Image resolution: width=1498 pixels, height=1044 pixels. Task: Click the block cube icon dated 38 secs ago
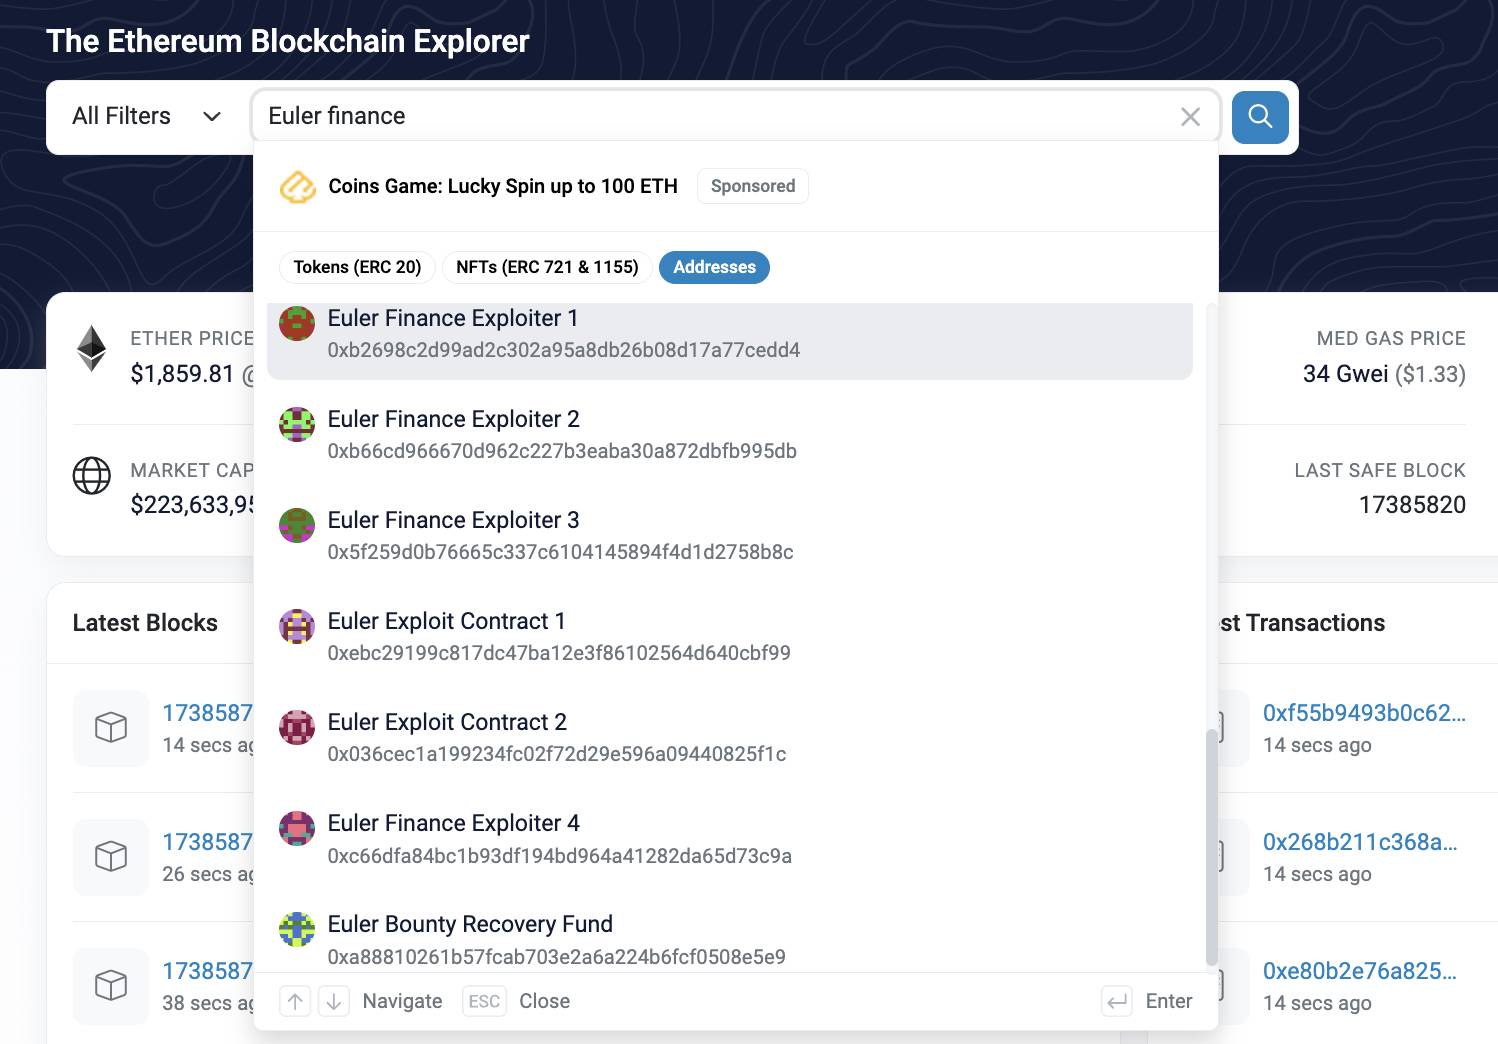[111, 986]
